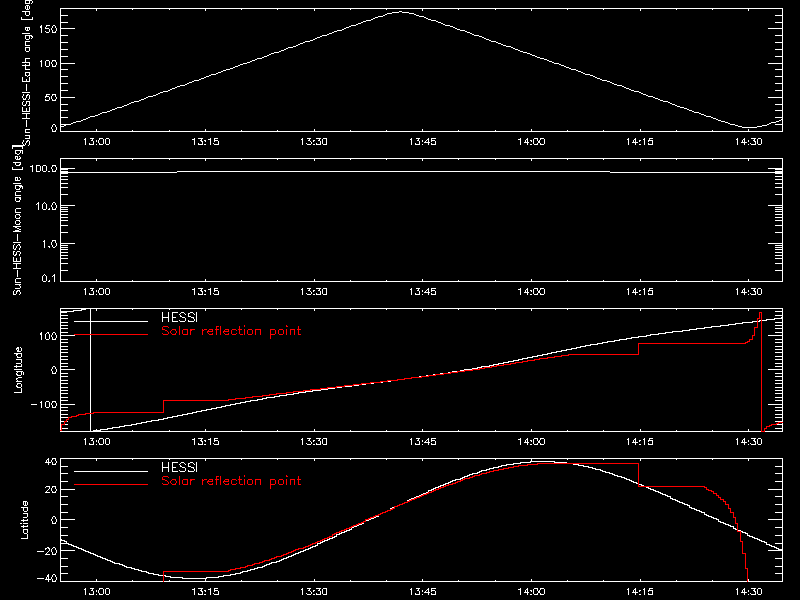The height and width of the screenshot is (600, 800).
Task: Click 14:30 time label under Longitude plot
Action: point(748,442)
